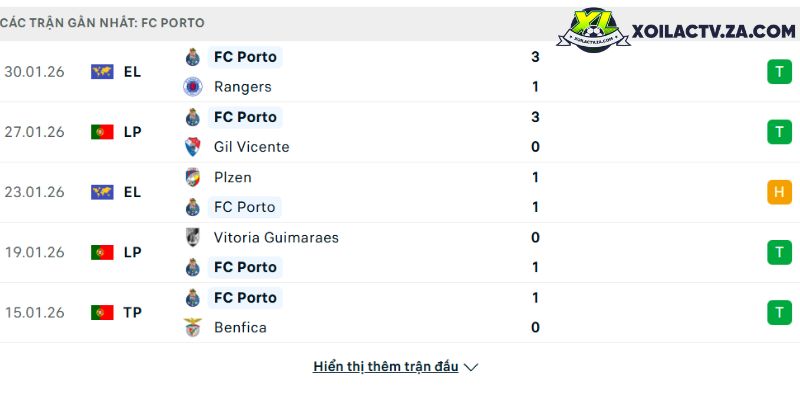Click the Vitoria Guimaraes club crest

(x=193, y=237)
